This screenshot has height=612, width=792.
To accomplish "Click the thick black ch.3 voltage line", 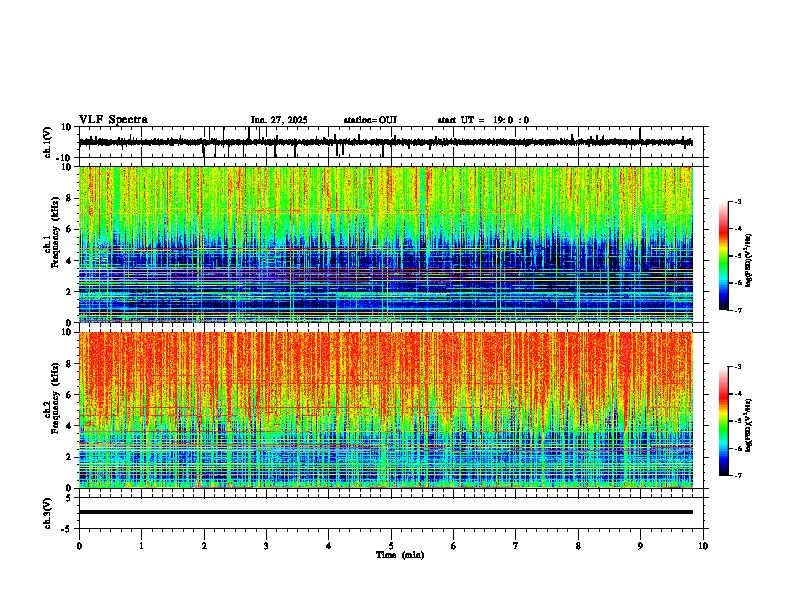I will (x=386, y=512).
